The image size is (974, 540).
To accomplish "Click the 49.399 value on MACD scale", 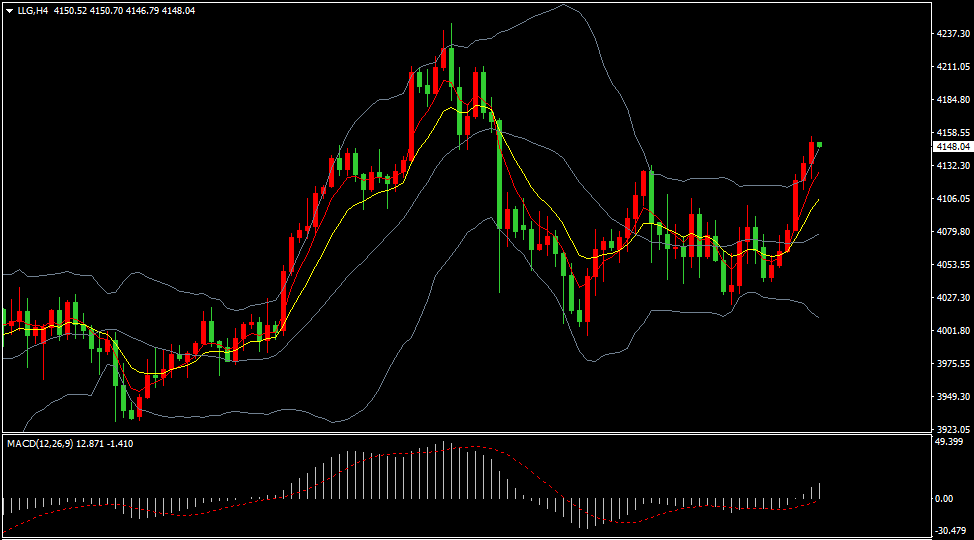I will click(948, 441).
